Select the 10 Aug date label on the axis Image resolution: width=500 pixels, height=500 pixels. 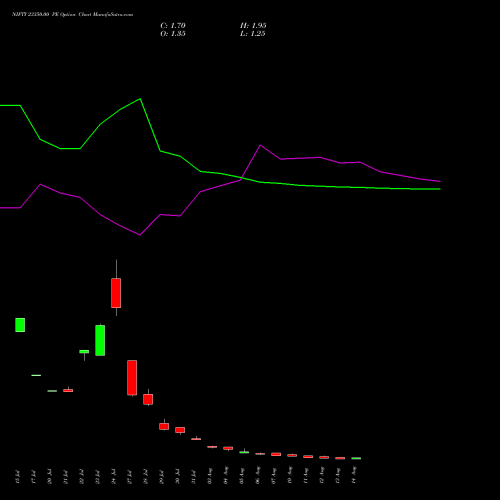pos(290,476)
